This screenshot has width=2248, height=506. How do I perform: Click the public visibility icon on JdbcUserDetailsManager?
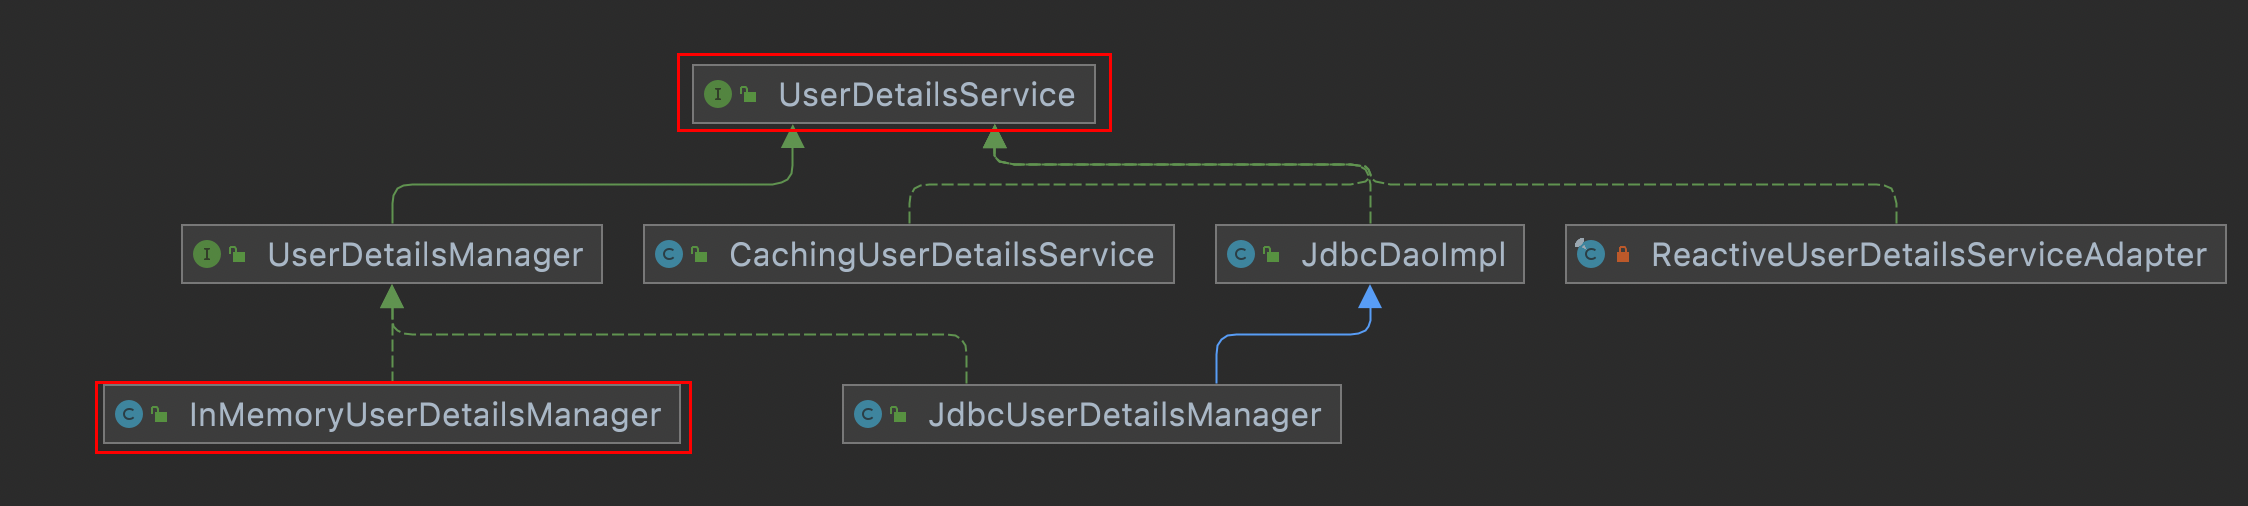(898, 414)
